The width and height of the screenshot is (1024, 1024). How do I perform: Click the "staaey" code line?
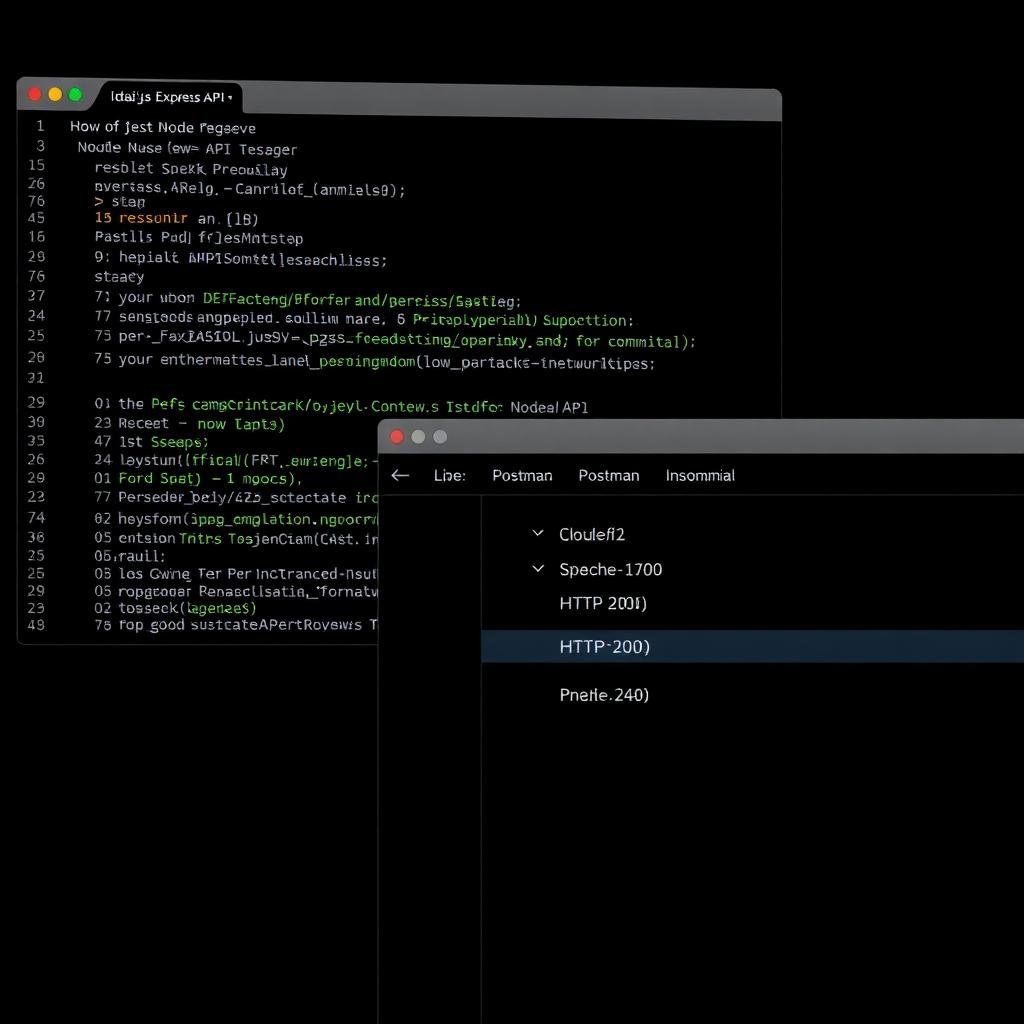tap(119, 277)
